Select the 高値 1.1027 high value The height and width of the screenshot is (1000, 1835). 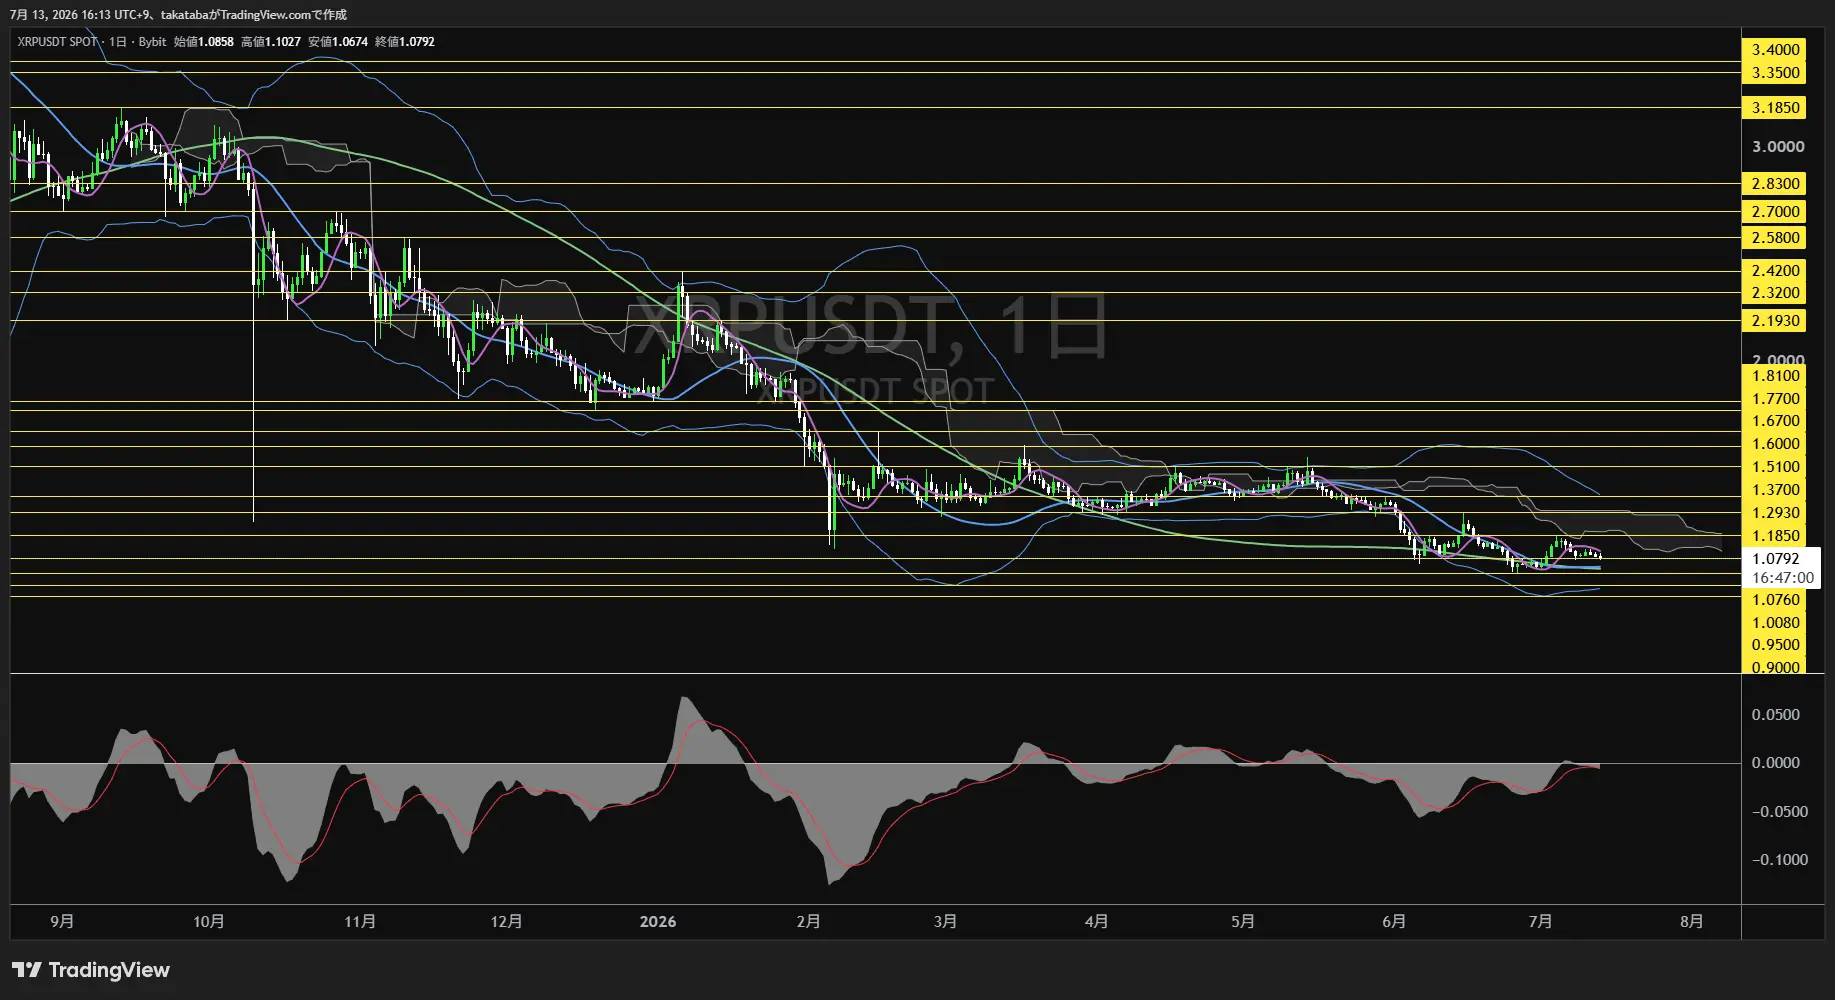point(271,42)
